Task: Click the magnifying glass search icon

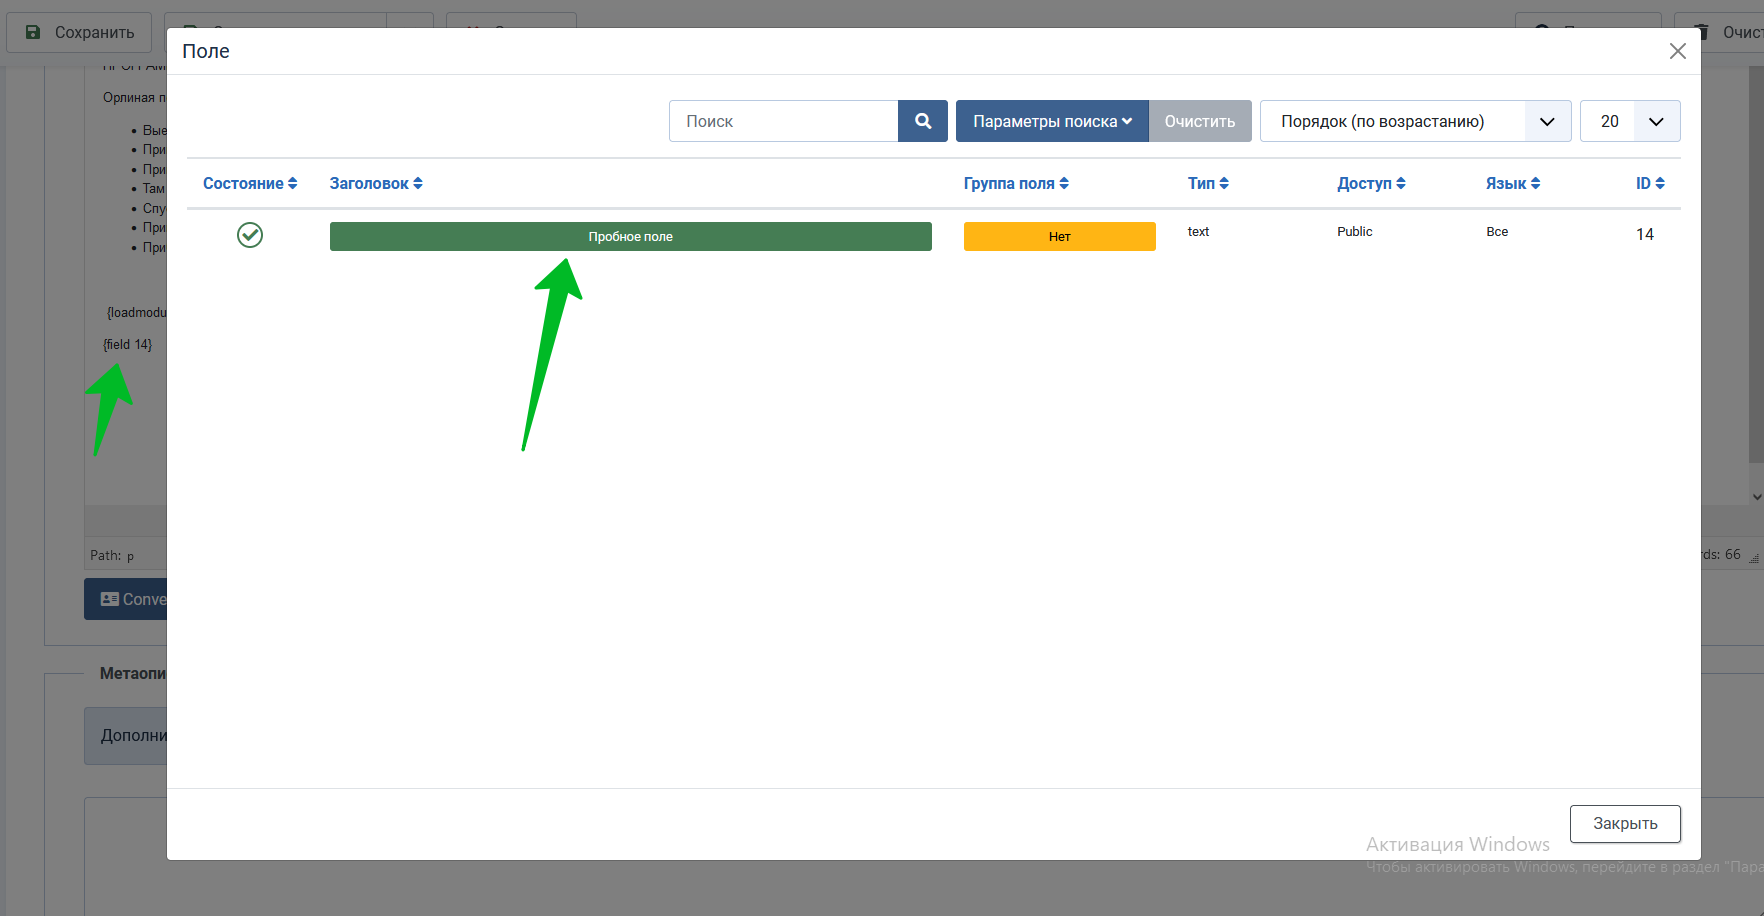Action: [922, 121]
